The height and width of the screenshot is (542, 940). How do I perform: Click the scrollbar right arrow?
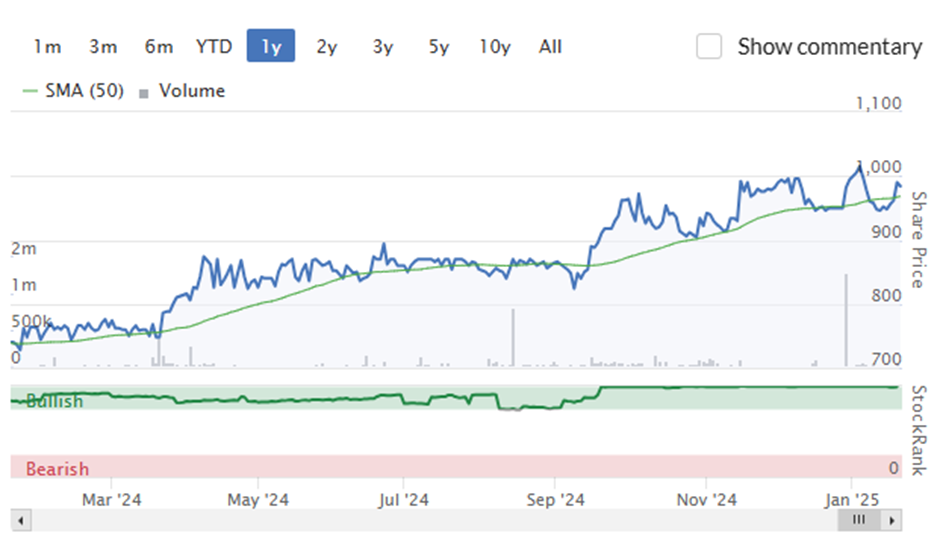click(892, 520)
